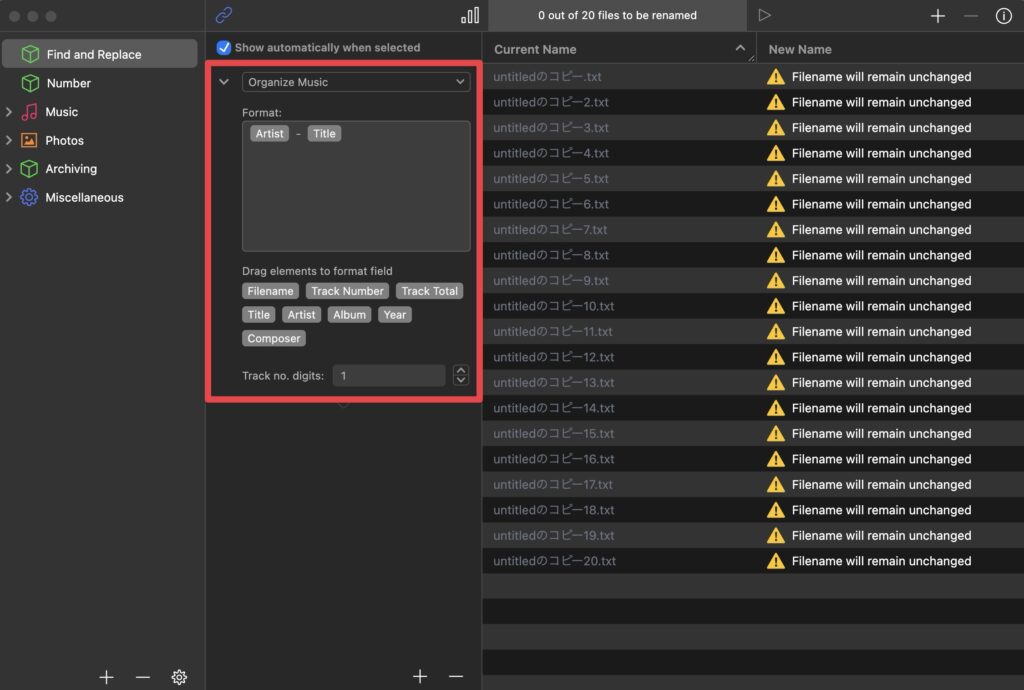Expand the Music group in sidebar
The image size is (1024, 690).
click(9, 112)
